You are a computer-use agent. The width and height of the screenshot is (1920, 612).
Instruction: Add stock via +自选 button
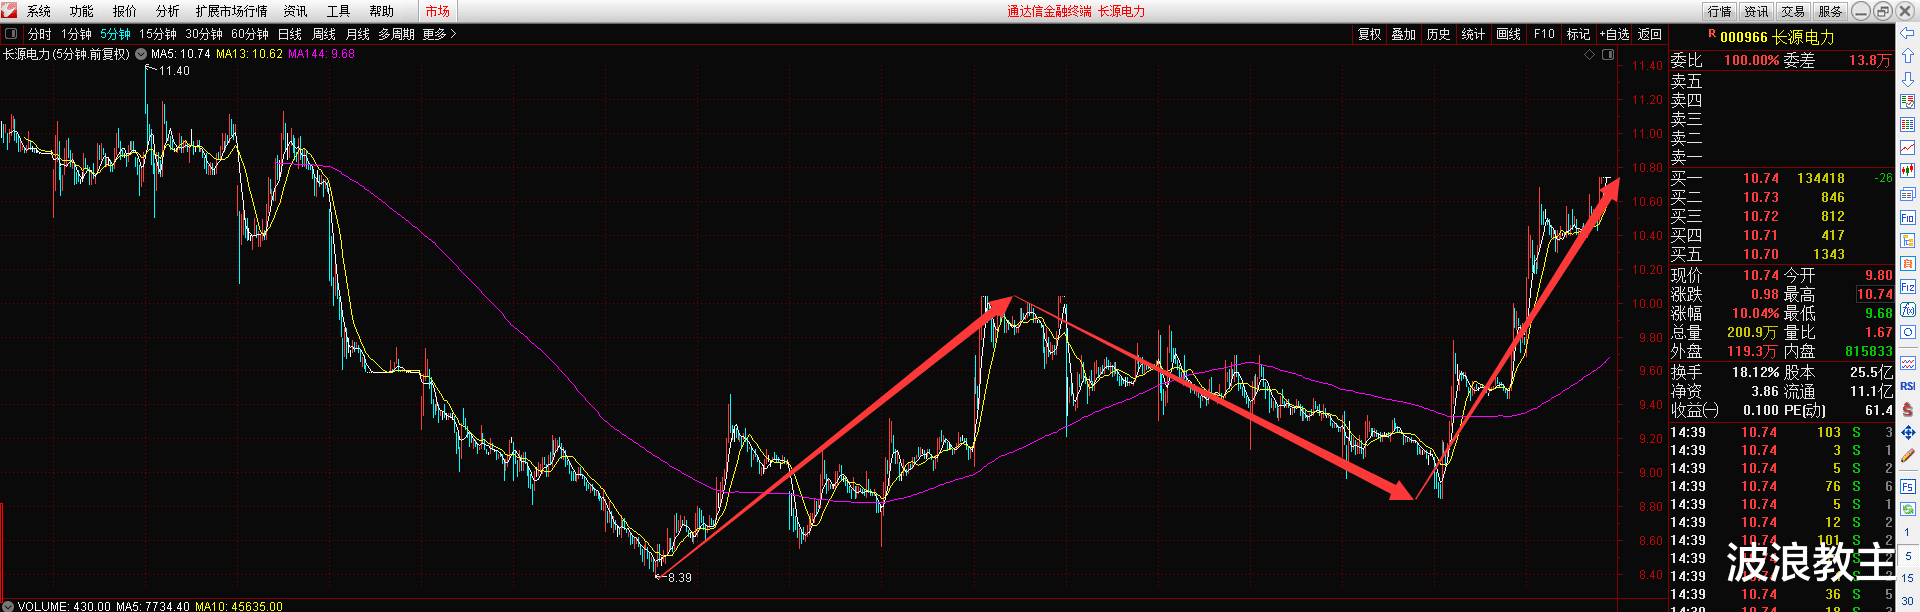(x=1614, y=34)
